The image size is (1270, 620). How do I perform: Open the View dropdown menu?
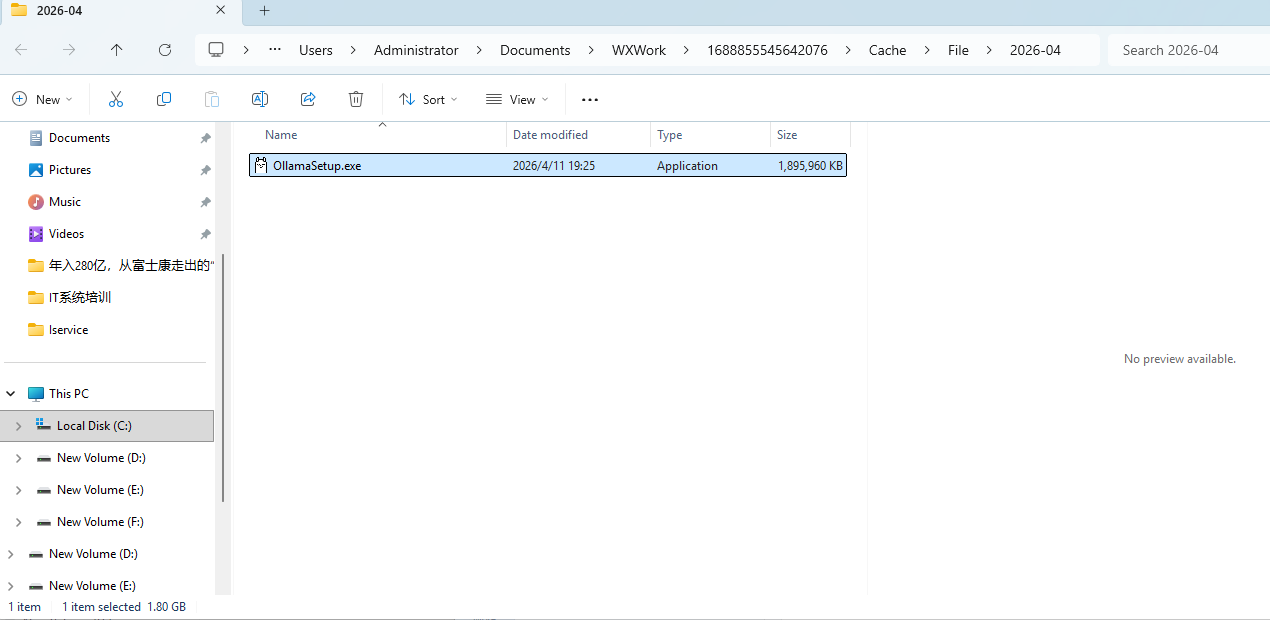pos(517,99)
